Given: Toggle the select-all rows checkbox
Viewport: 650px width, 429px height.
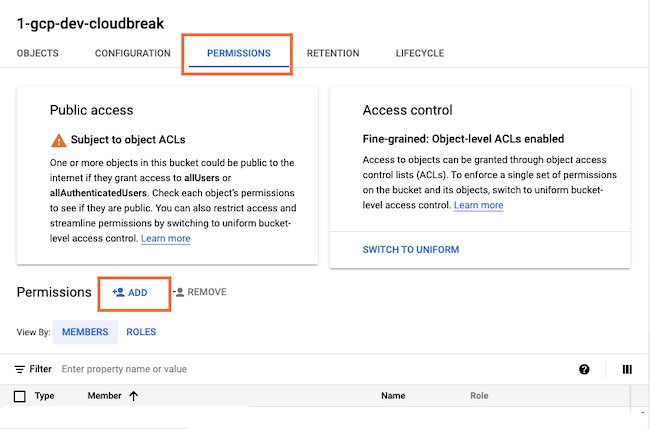Looking at the screenshot, I should tap(20, 396).
